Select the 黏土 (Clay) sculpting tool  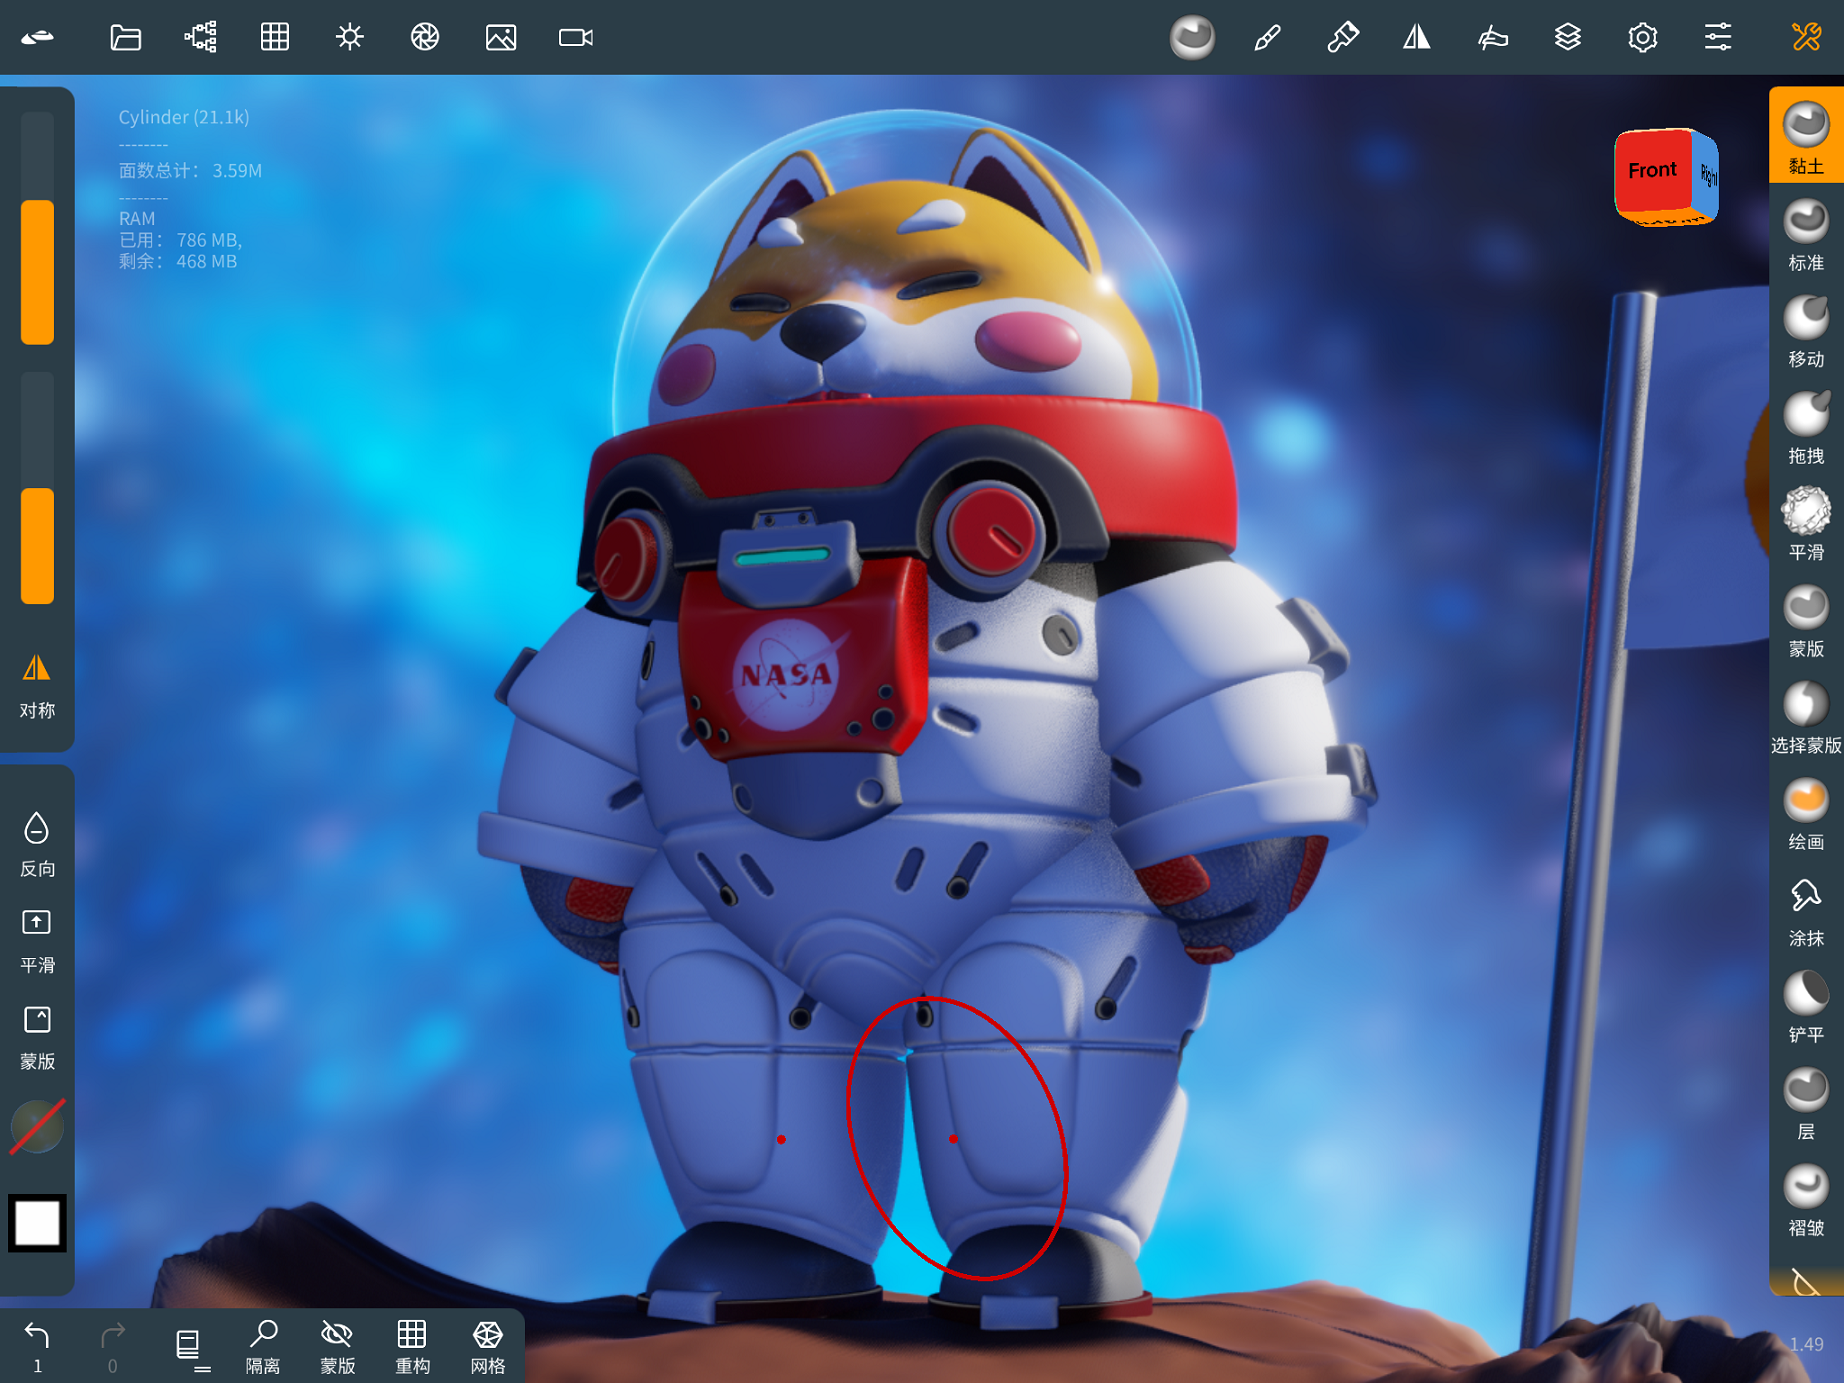(1804, 130)
